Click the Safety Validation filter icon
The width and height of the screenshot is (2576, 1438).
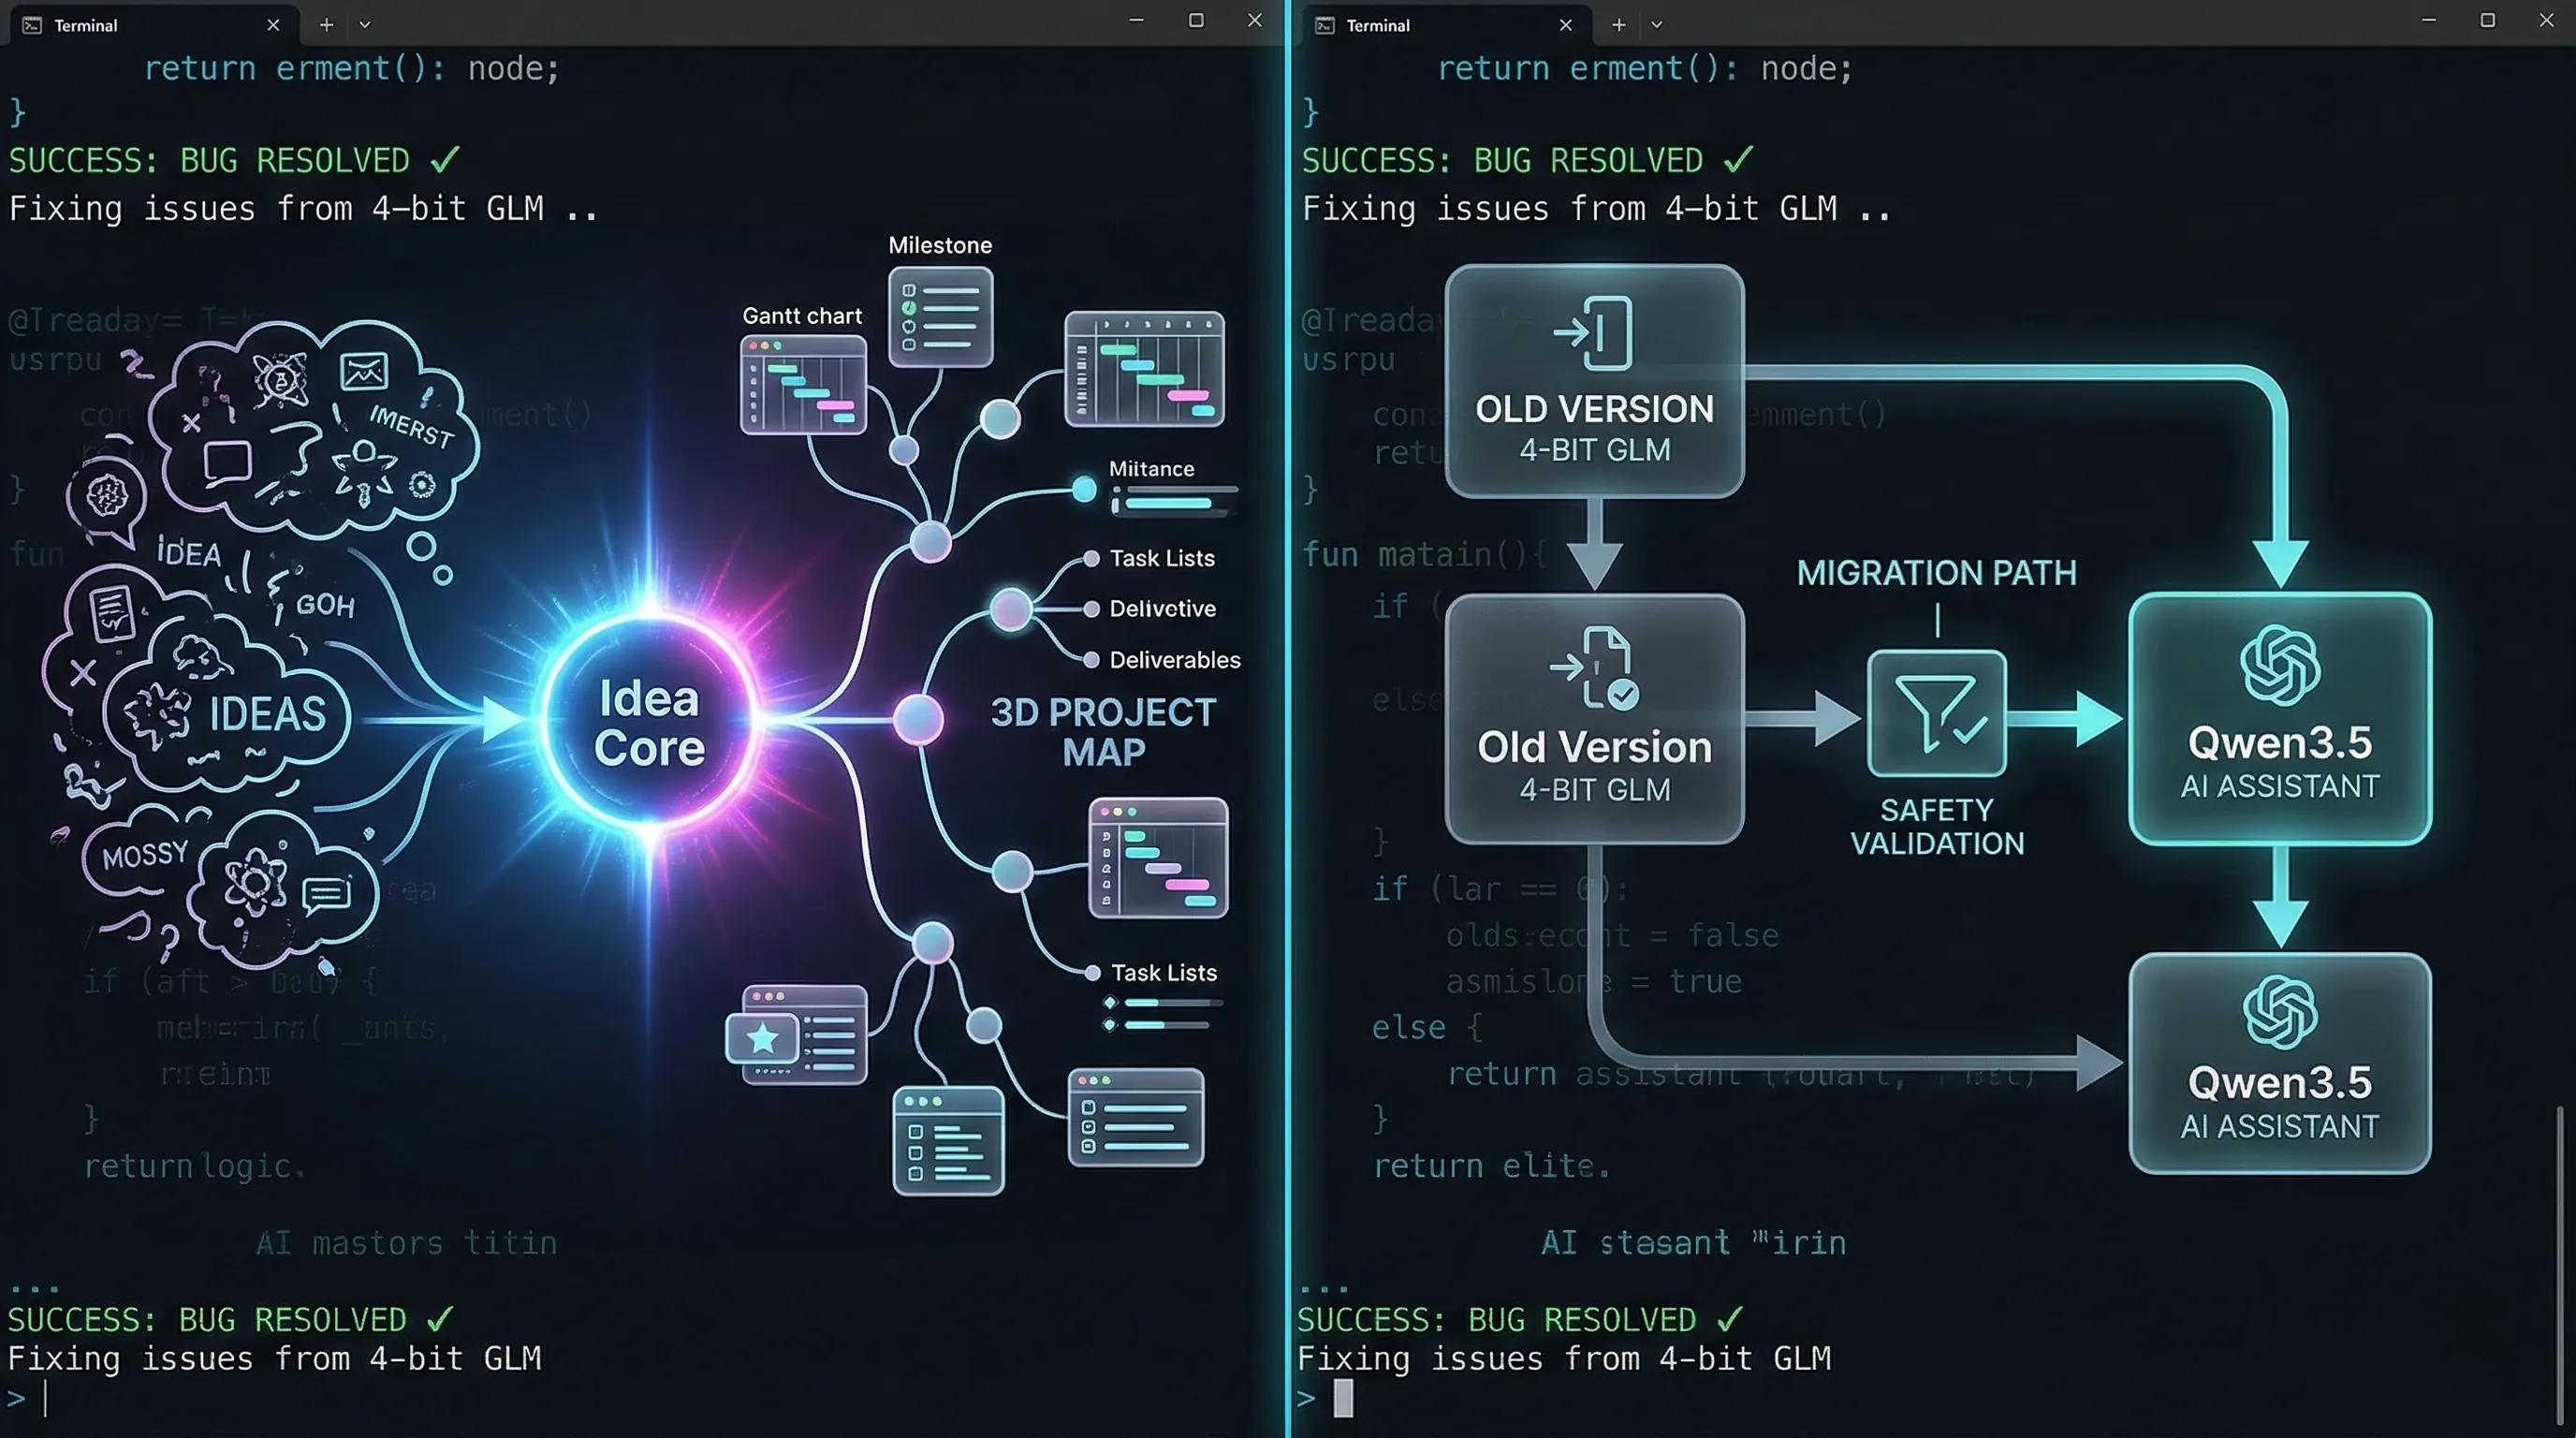click(x=1936, y=713)
